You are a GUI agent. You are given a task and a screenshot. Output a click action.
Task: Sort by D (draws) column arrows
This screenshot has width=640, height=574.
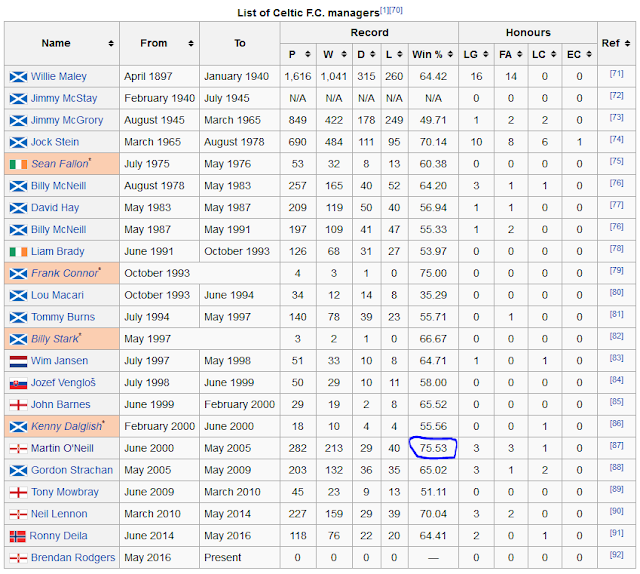[373, 54]
